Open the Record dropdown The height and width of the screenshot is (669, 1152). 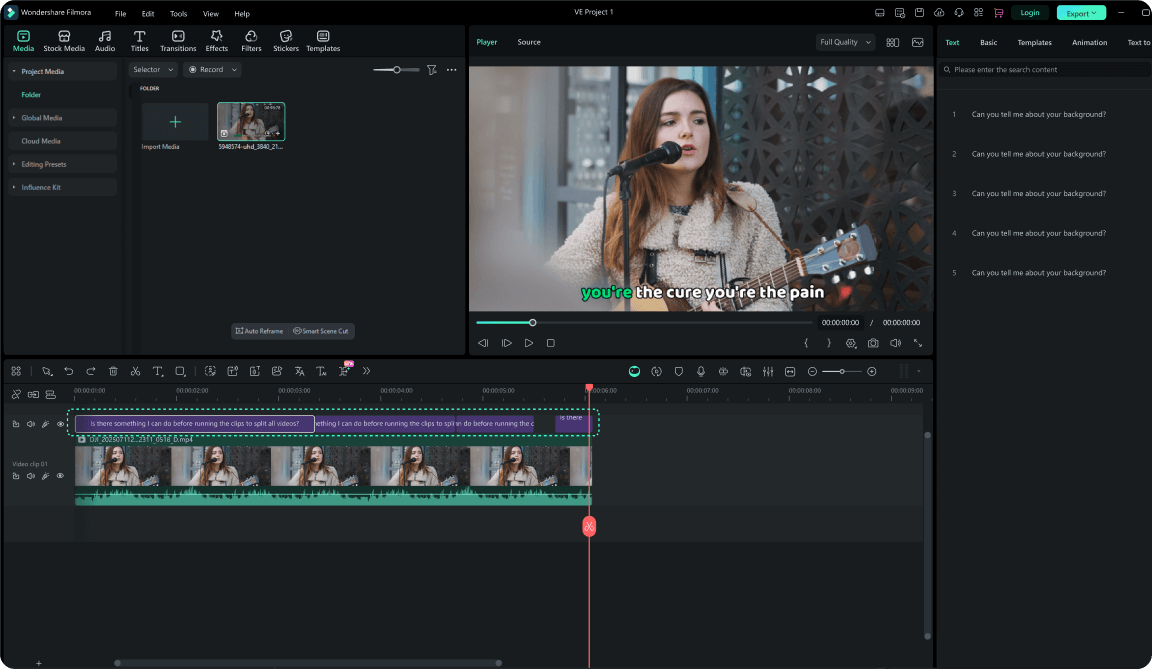[x=212, y=70]
